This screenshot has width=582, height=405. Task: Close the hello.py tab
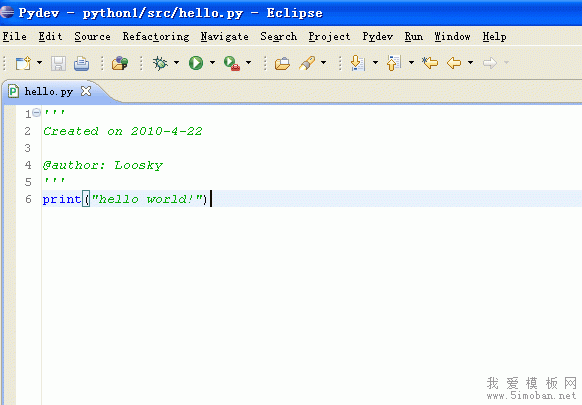point(86,91)
